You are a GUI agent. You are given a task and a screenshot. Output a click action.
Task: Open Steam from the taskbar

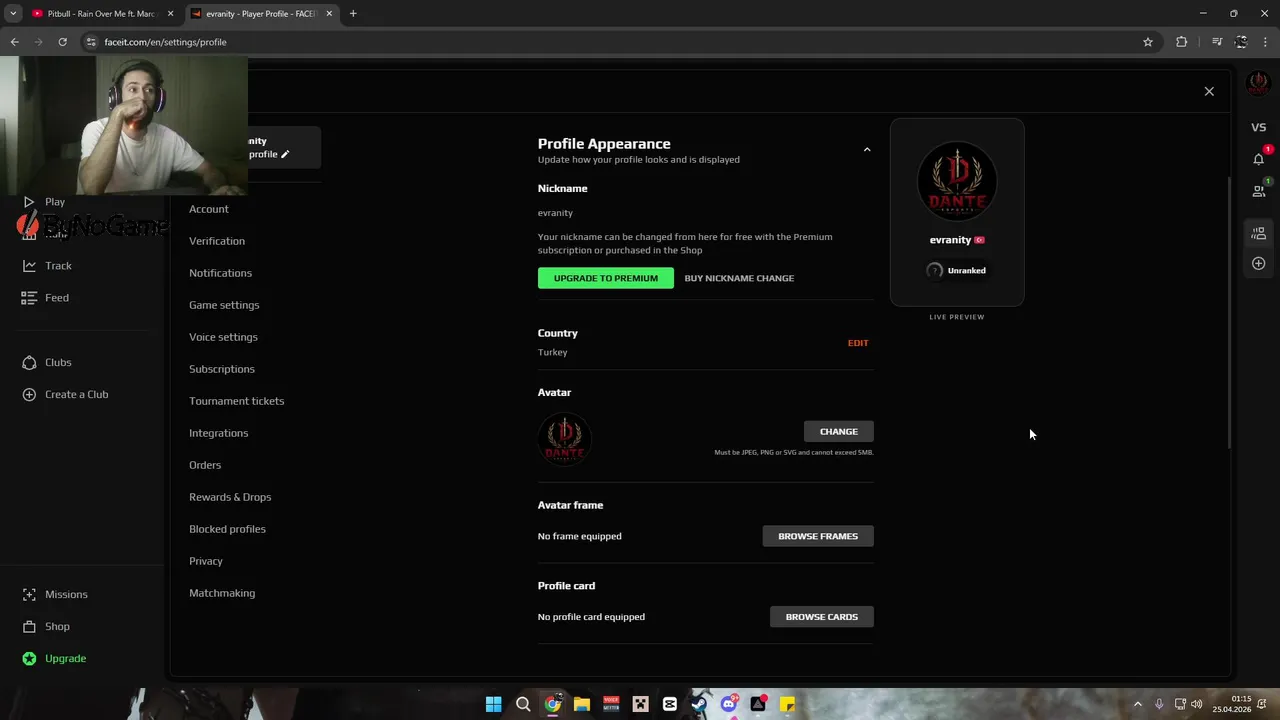699,704
